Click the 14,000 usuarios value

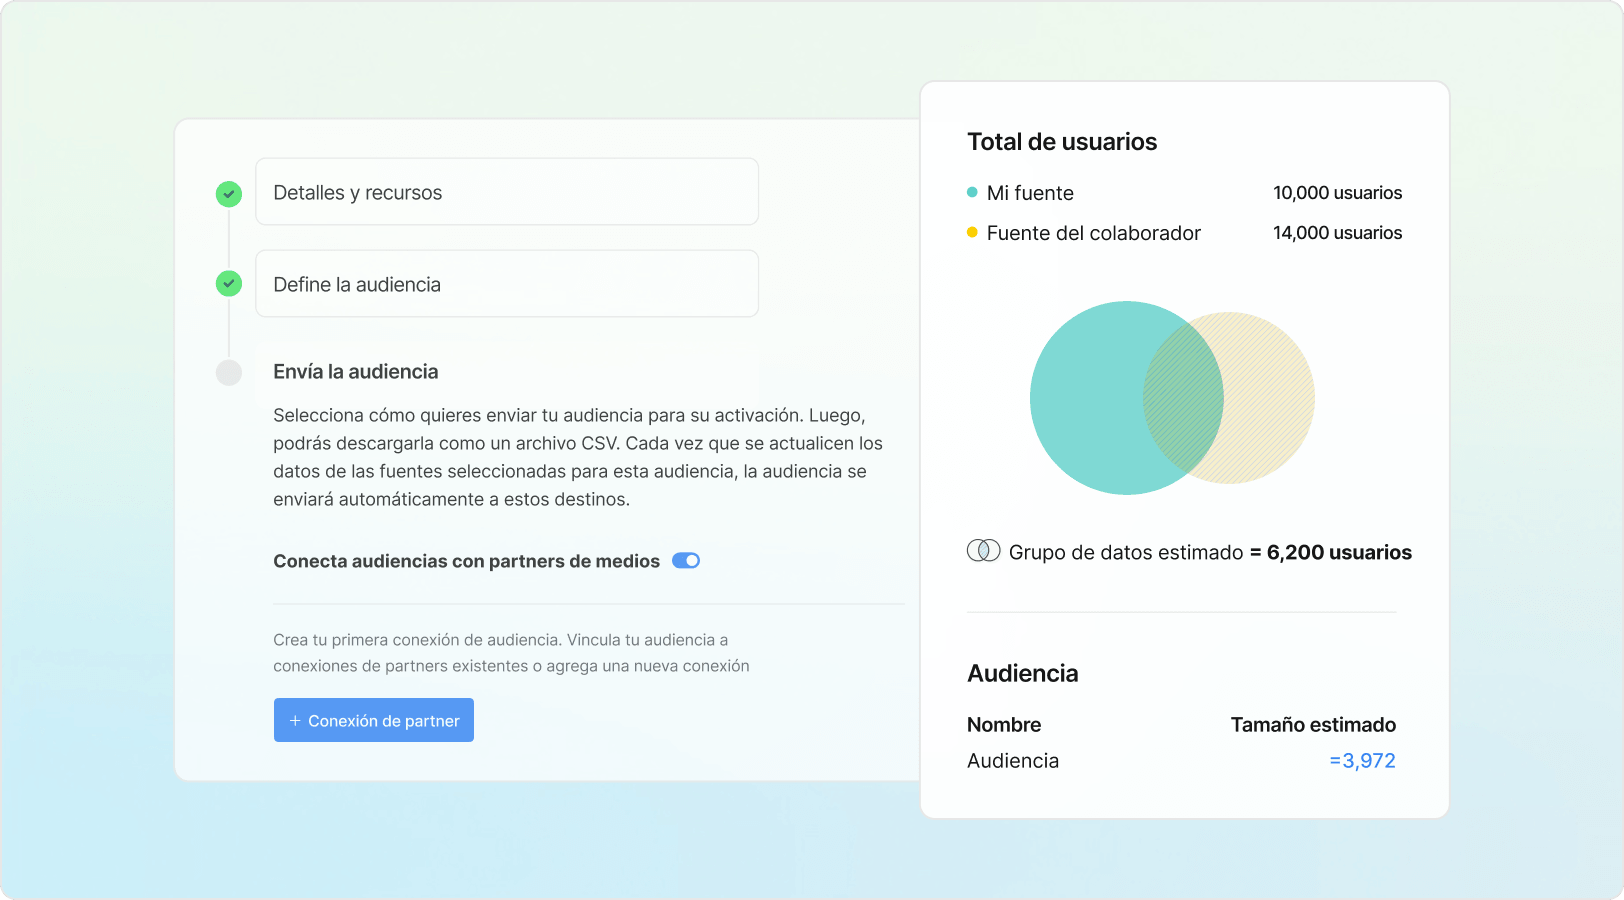click(x=1337, y=233)
